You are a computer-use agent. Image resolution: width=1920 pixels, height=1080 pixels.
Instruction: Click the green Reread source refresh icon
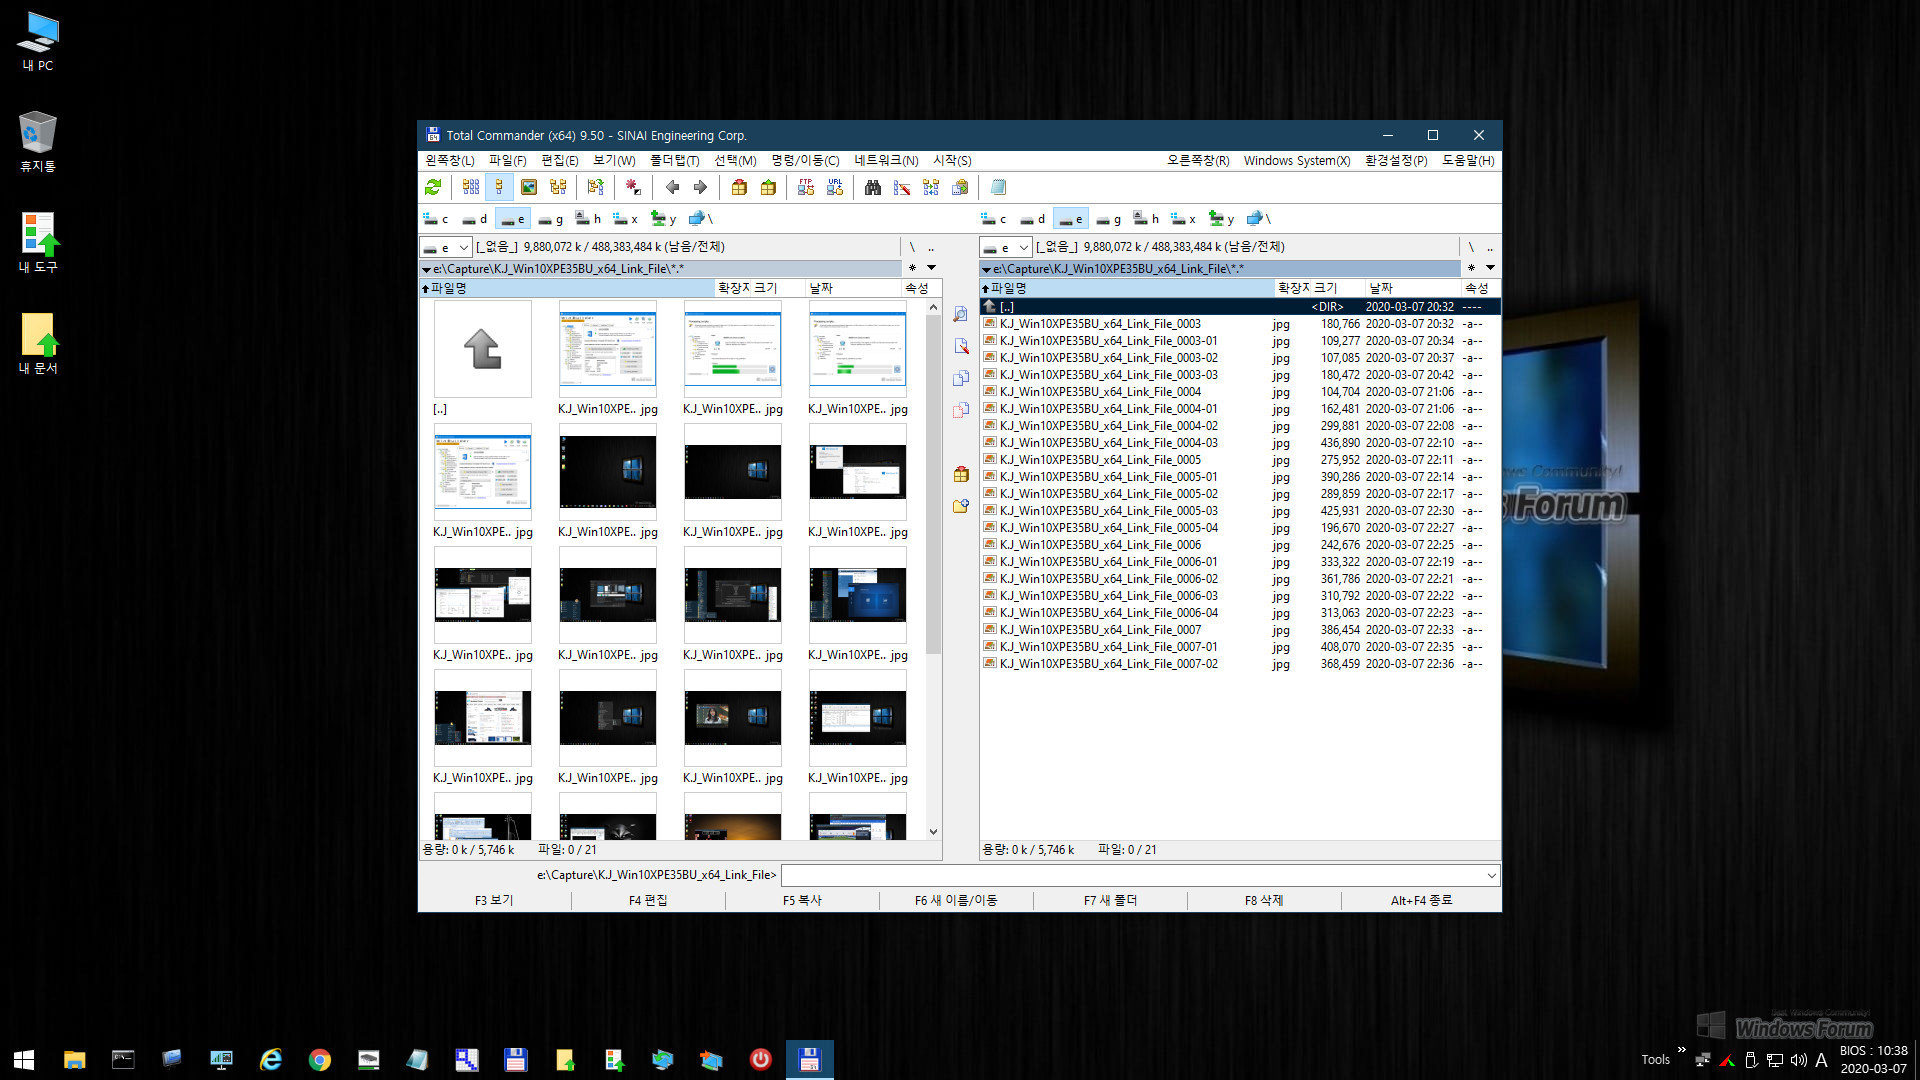(x=433, y=187)
